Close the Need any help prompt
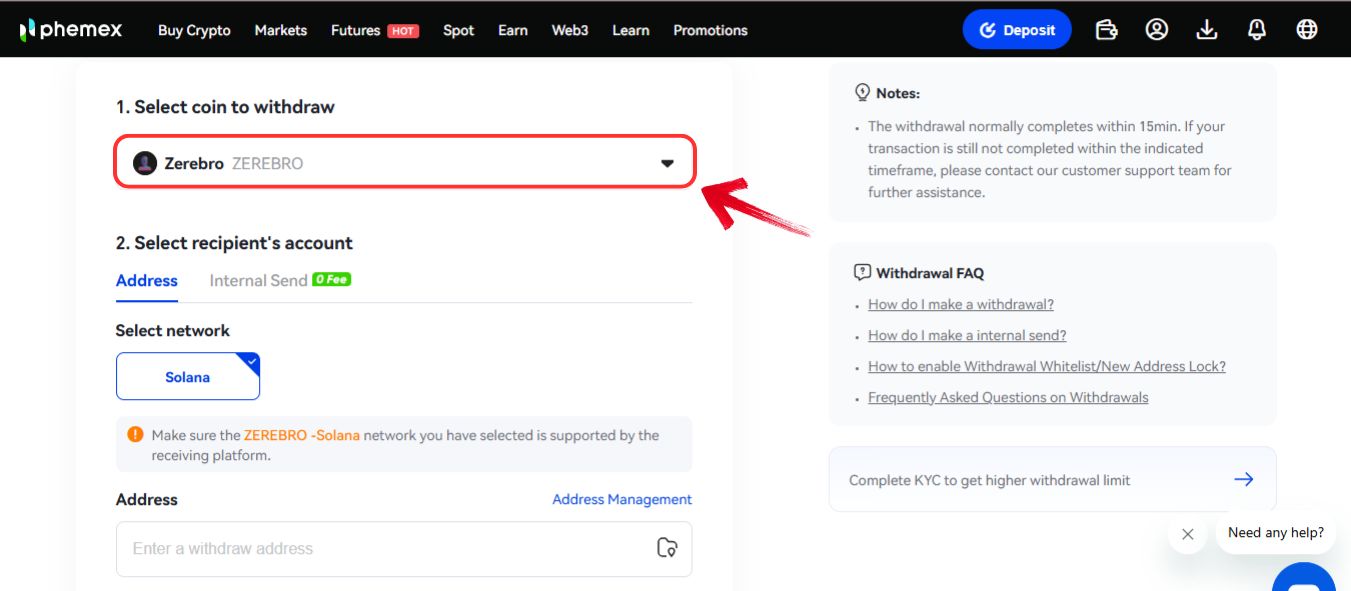This screenshot has height=591, width=1351. 1188,534
